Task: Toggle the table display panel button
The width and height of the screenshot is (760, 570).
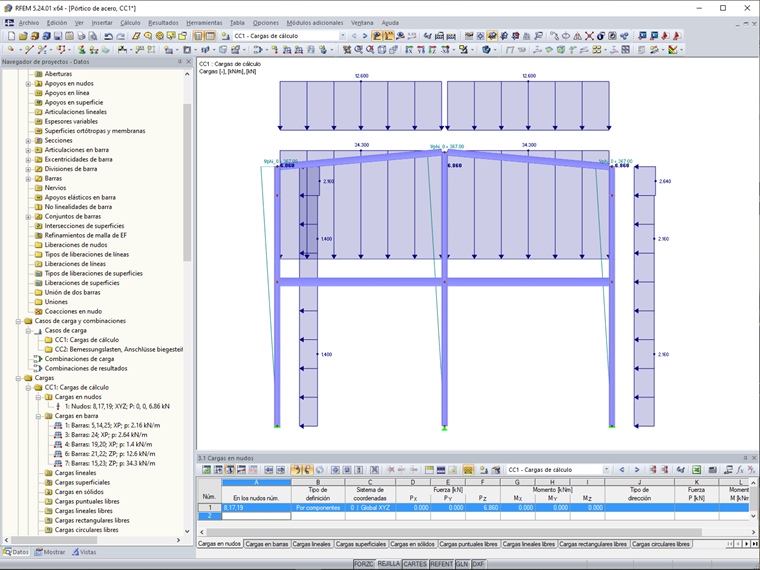Action: [210, 36]
